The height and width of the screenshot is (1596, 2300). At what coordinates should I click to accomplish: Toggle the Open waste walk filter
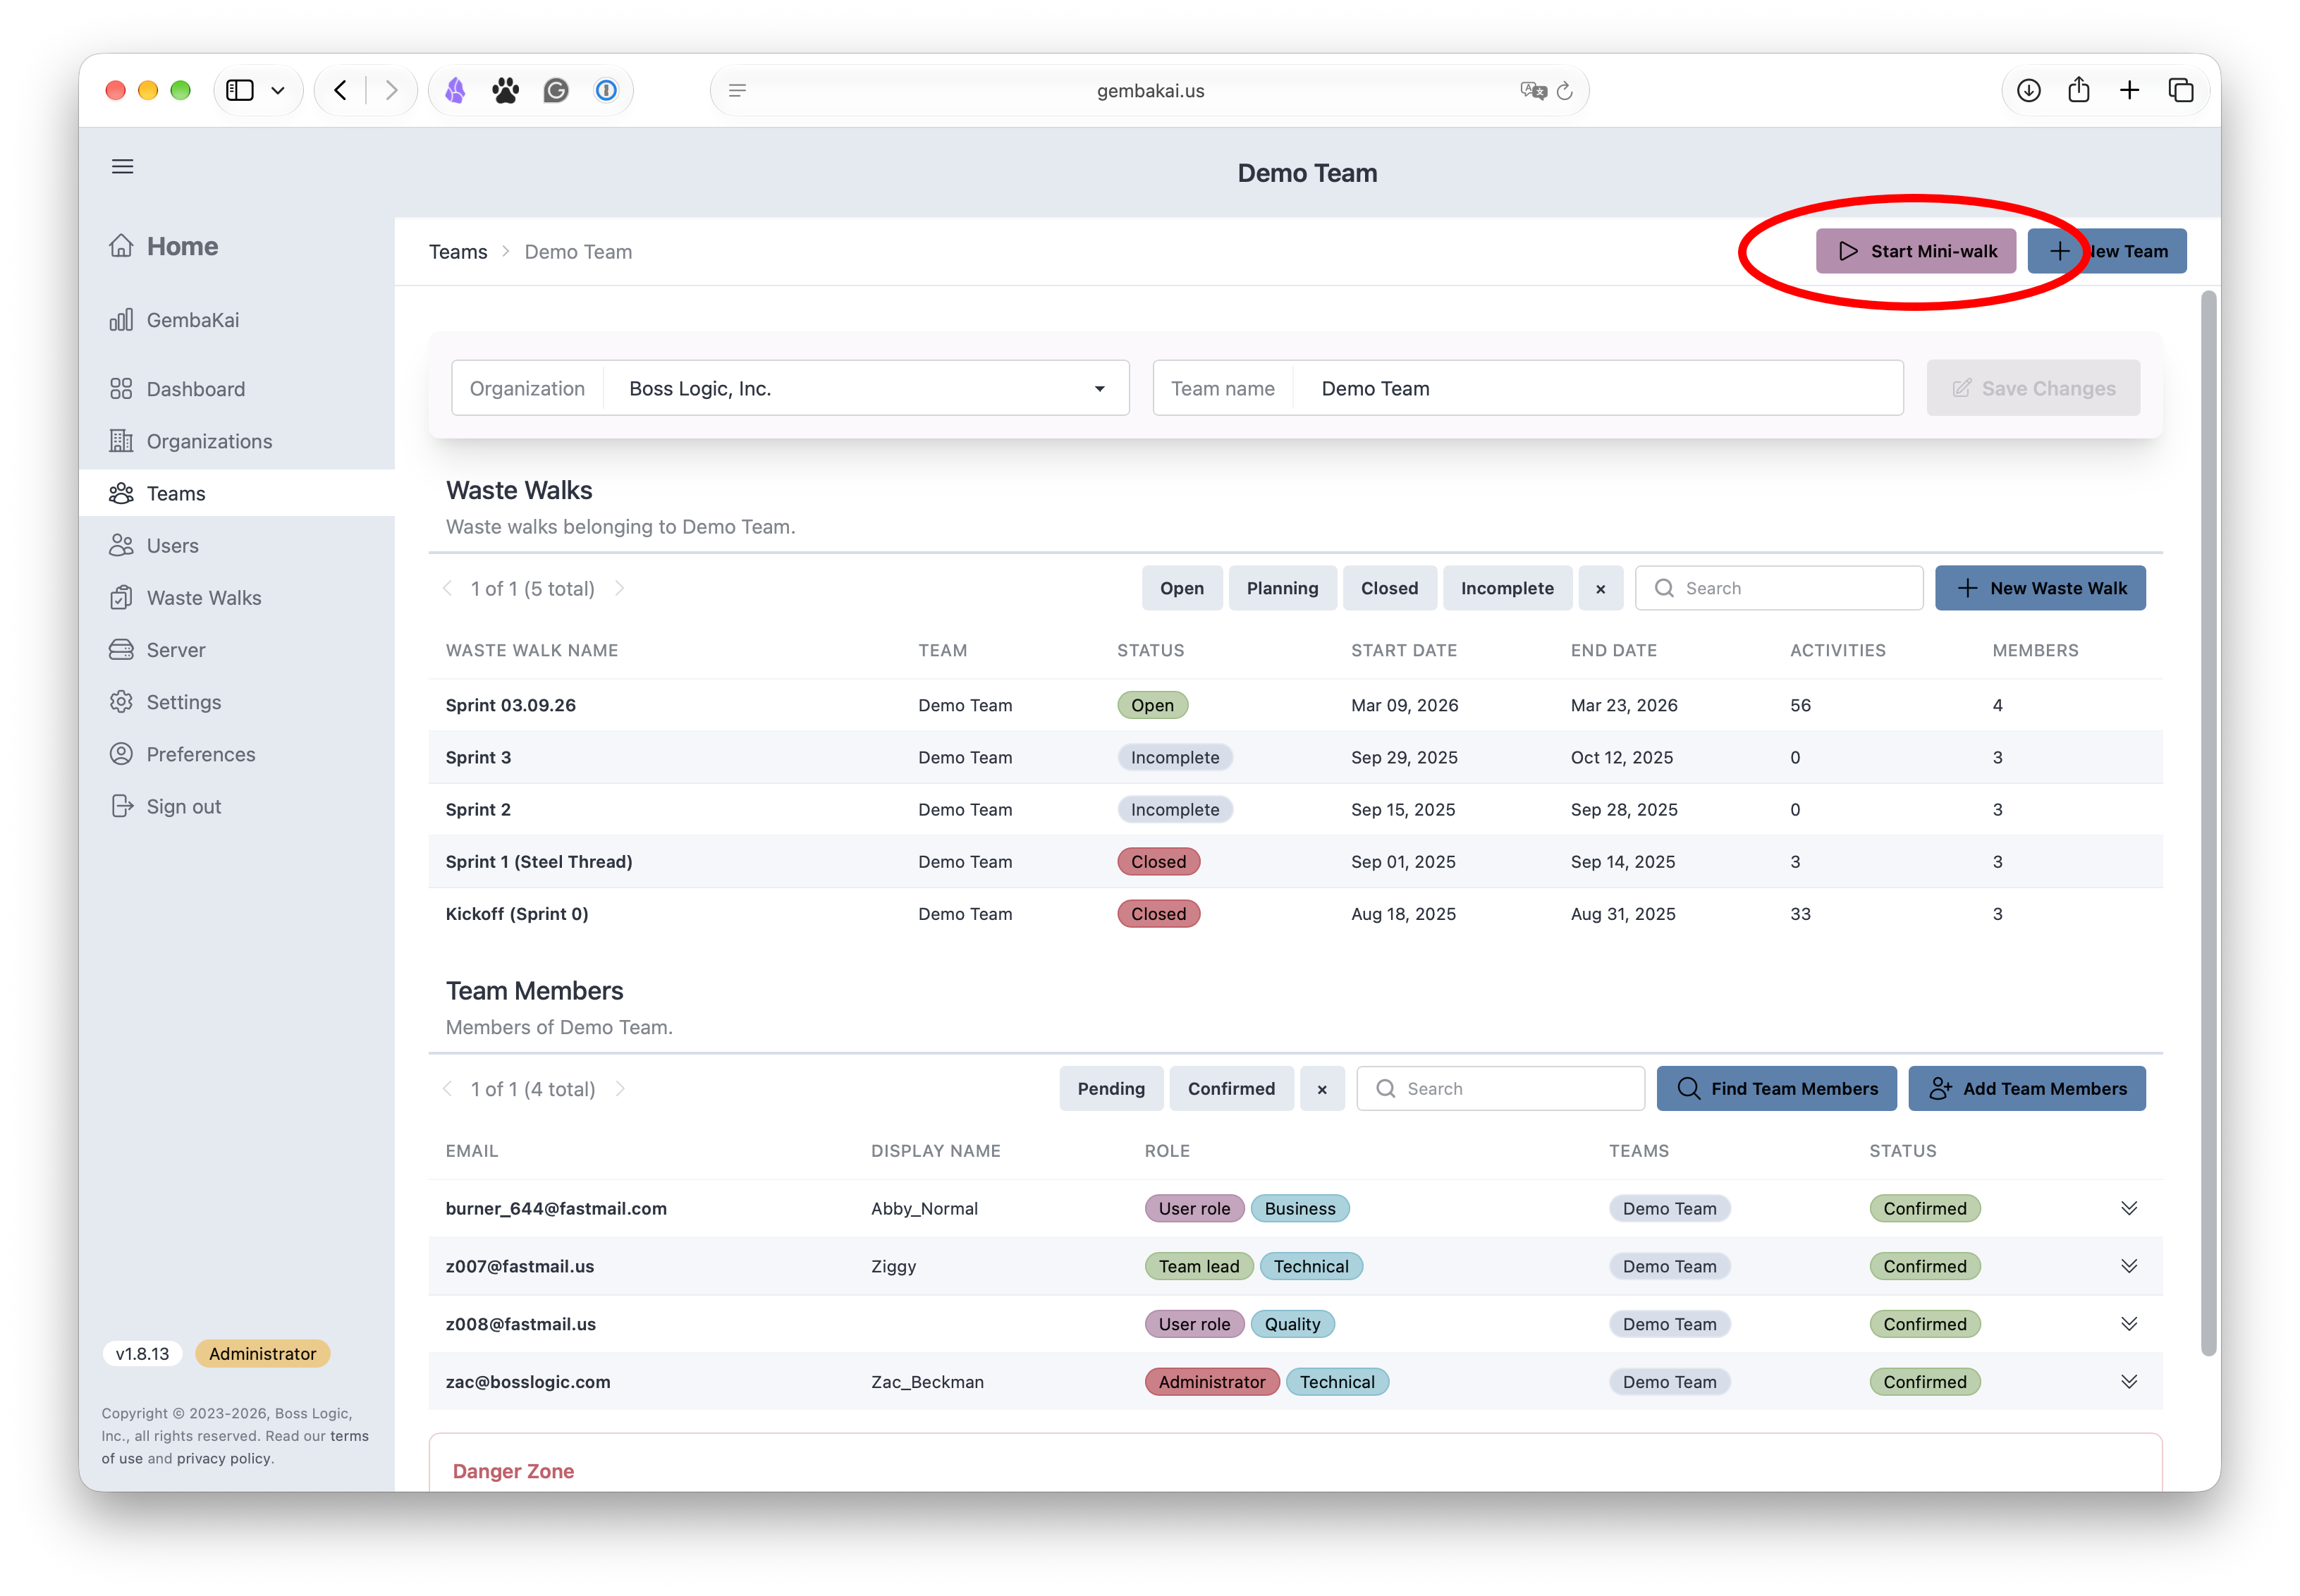(1181, 588)
